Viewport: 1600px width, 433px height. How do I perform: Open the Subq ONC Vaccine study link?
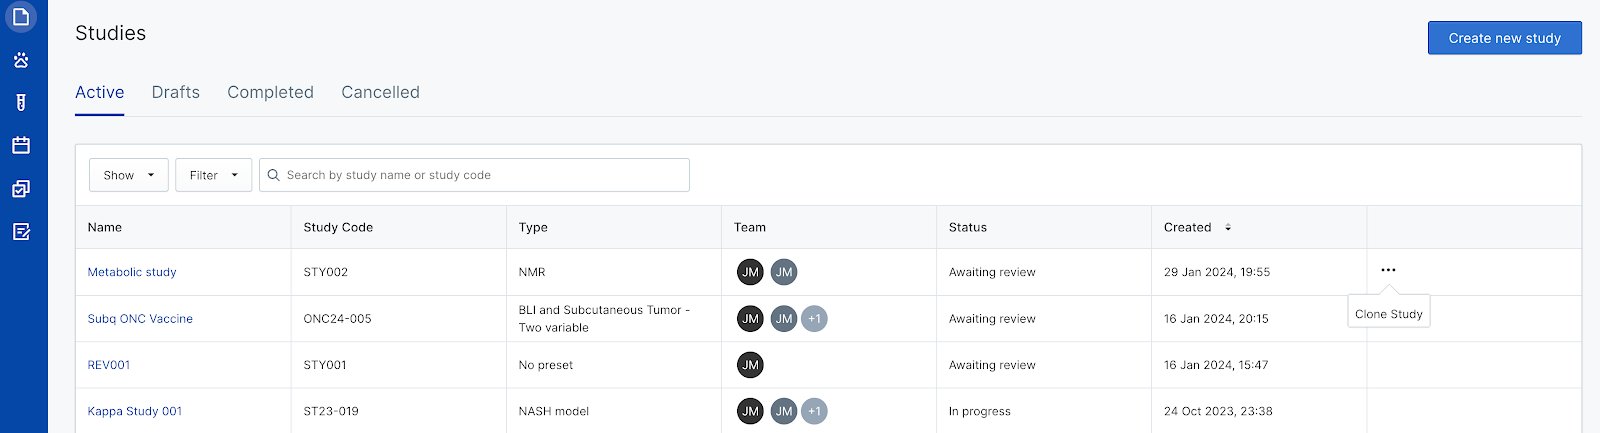pos(140,319)
